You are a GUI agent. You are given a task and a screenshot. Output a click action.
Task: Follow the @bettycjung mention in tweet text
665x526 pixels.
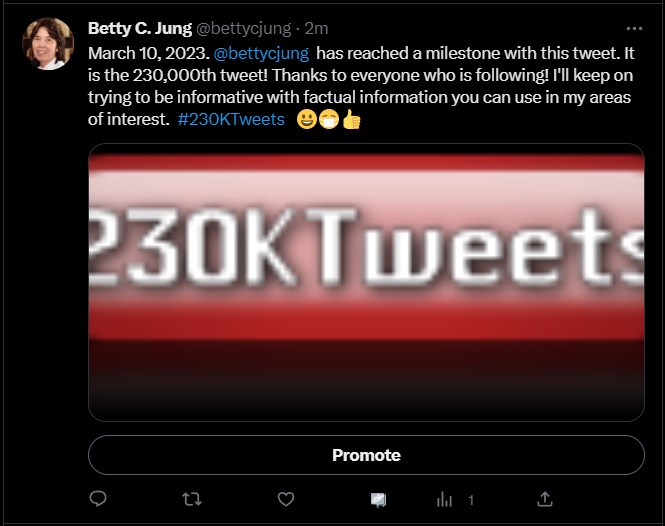261,51
